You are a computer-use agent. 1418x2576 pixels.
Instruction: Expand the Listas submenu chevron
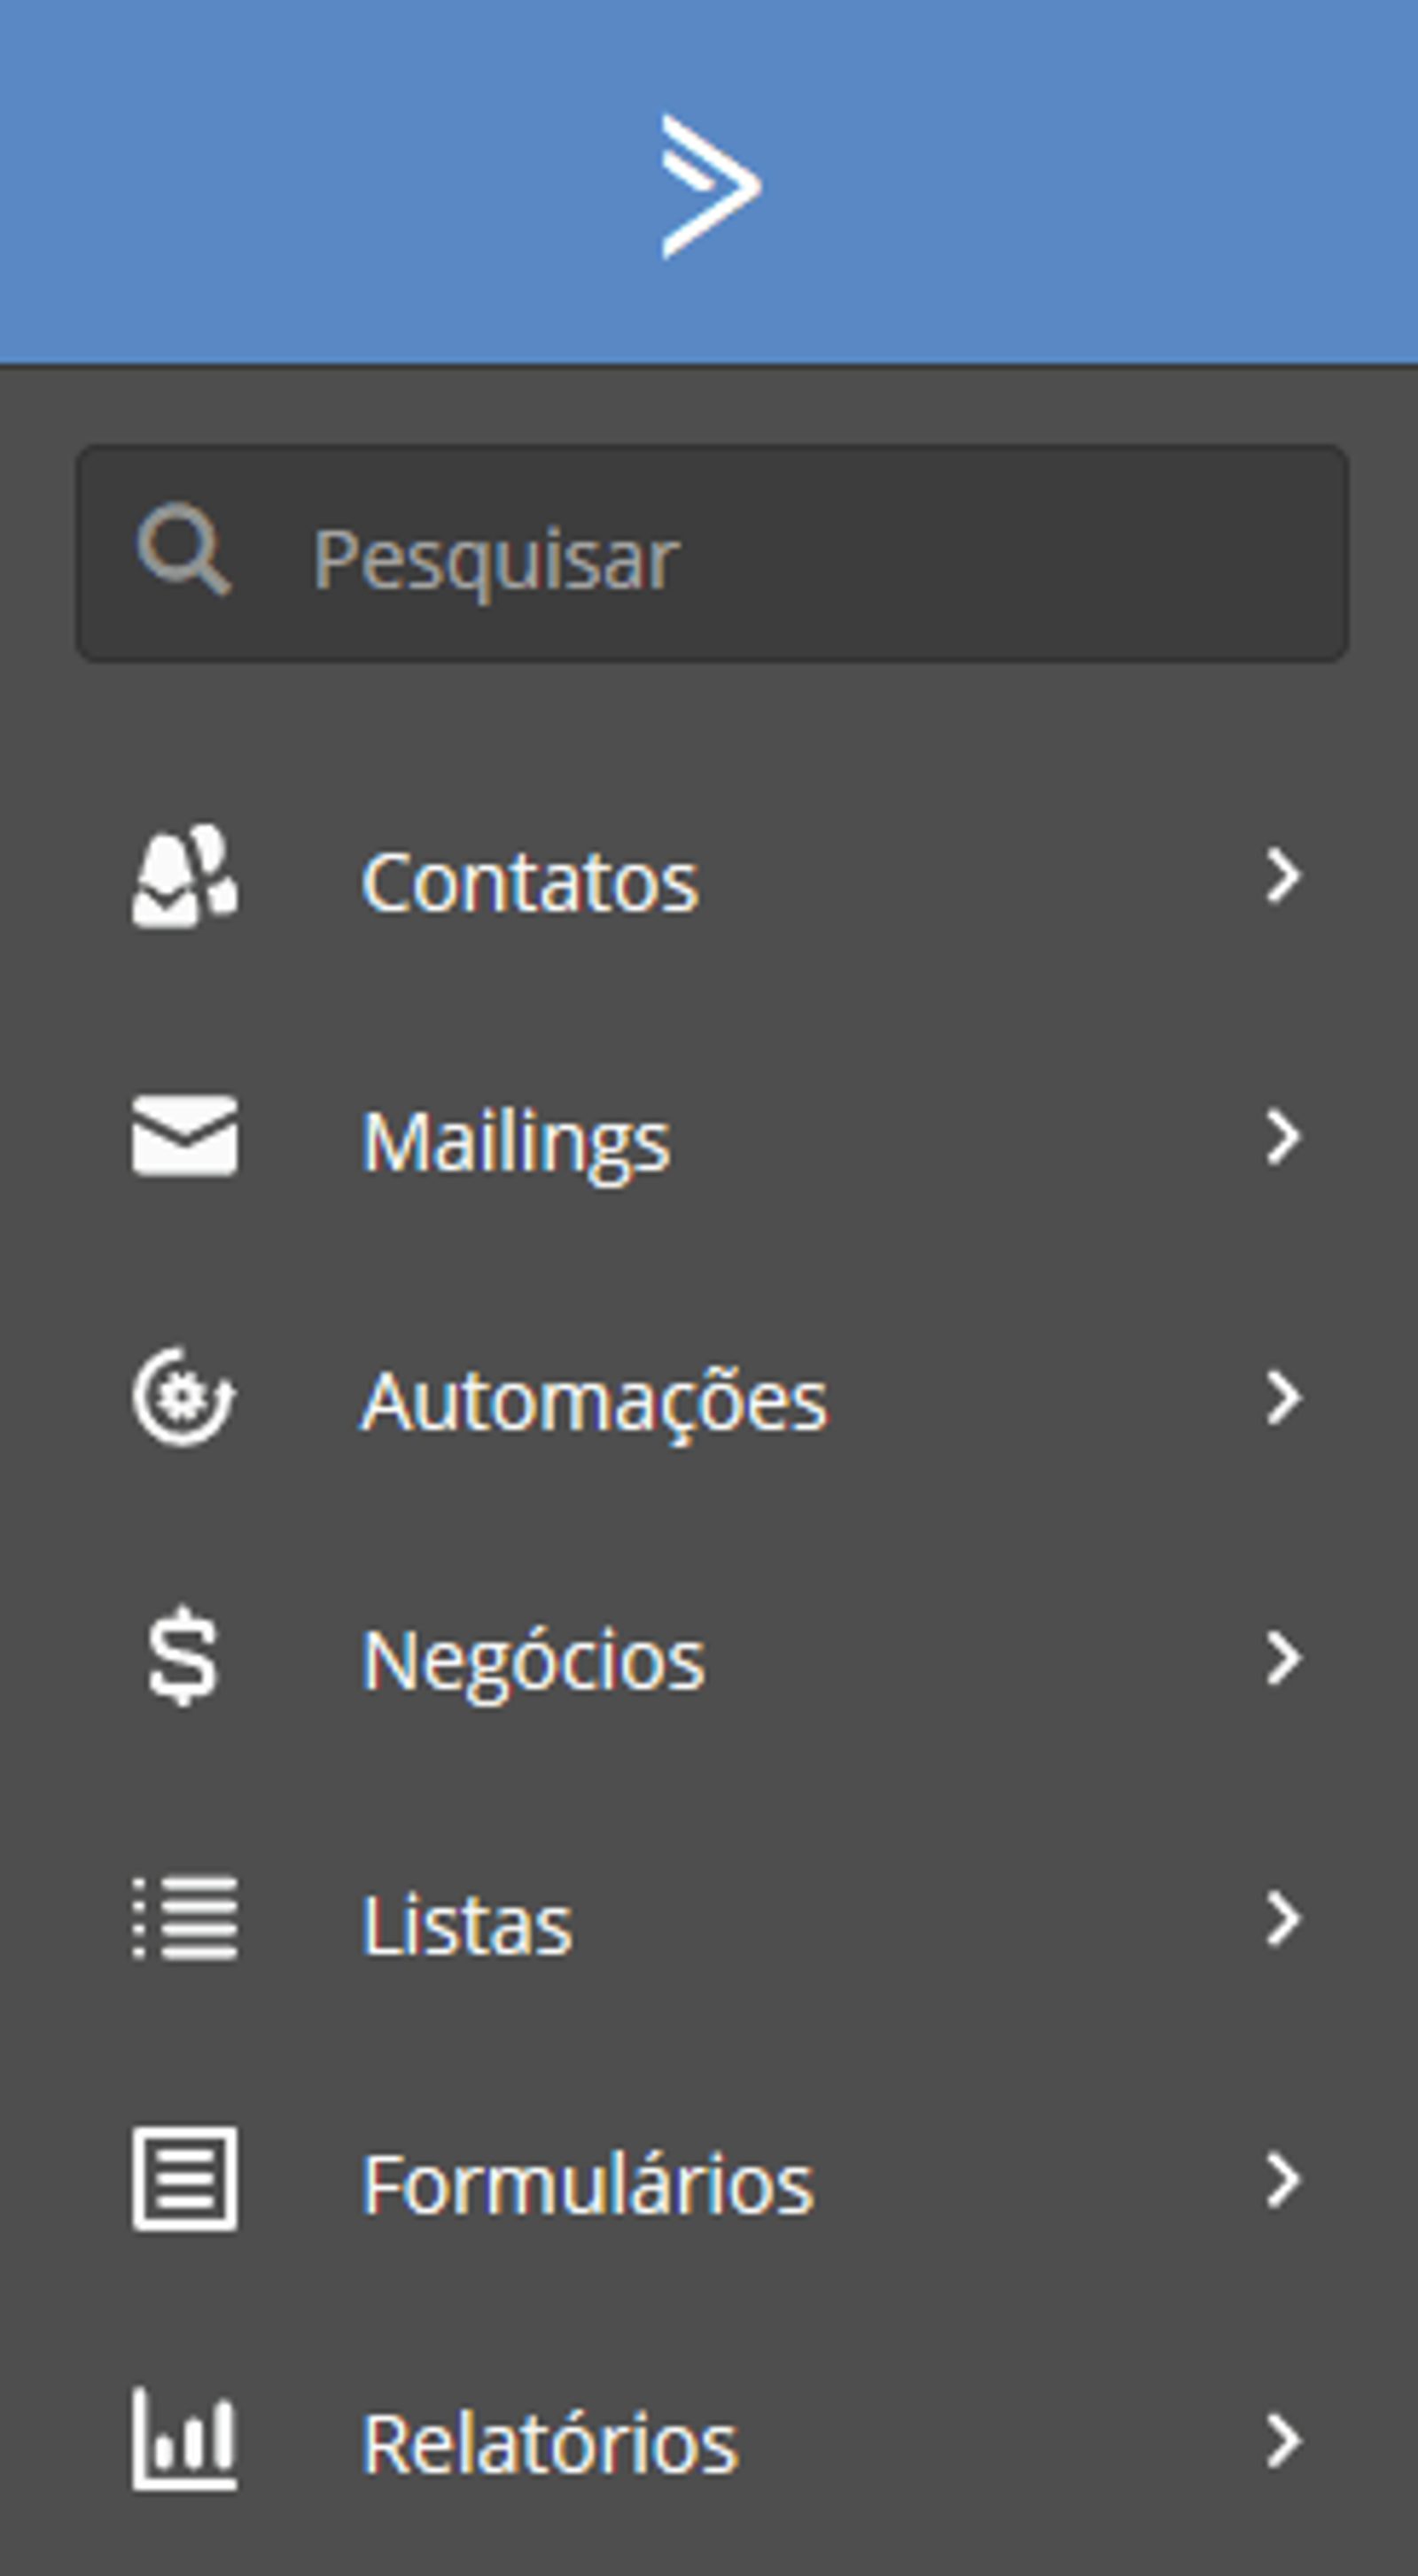pos(1283,1918)
